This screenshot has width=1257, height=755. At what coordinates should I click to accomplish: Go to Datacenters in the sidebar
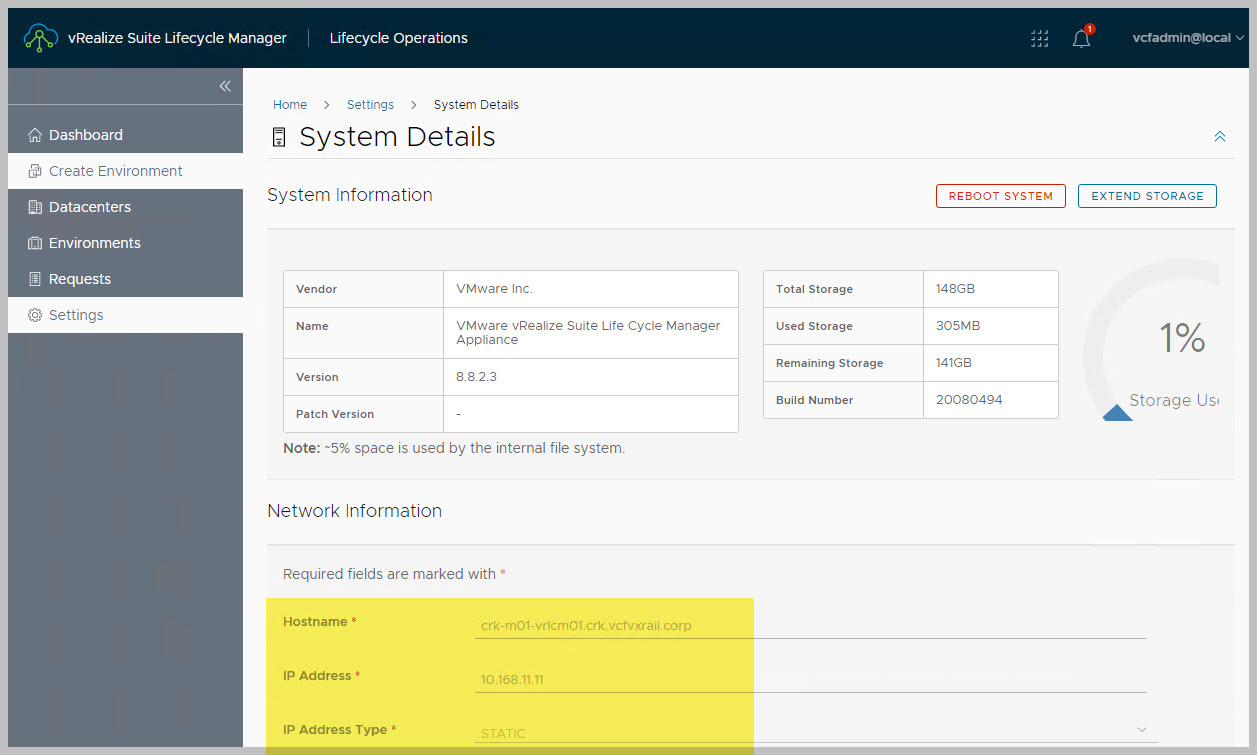[x=90, y=207]
